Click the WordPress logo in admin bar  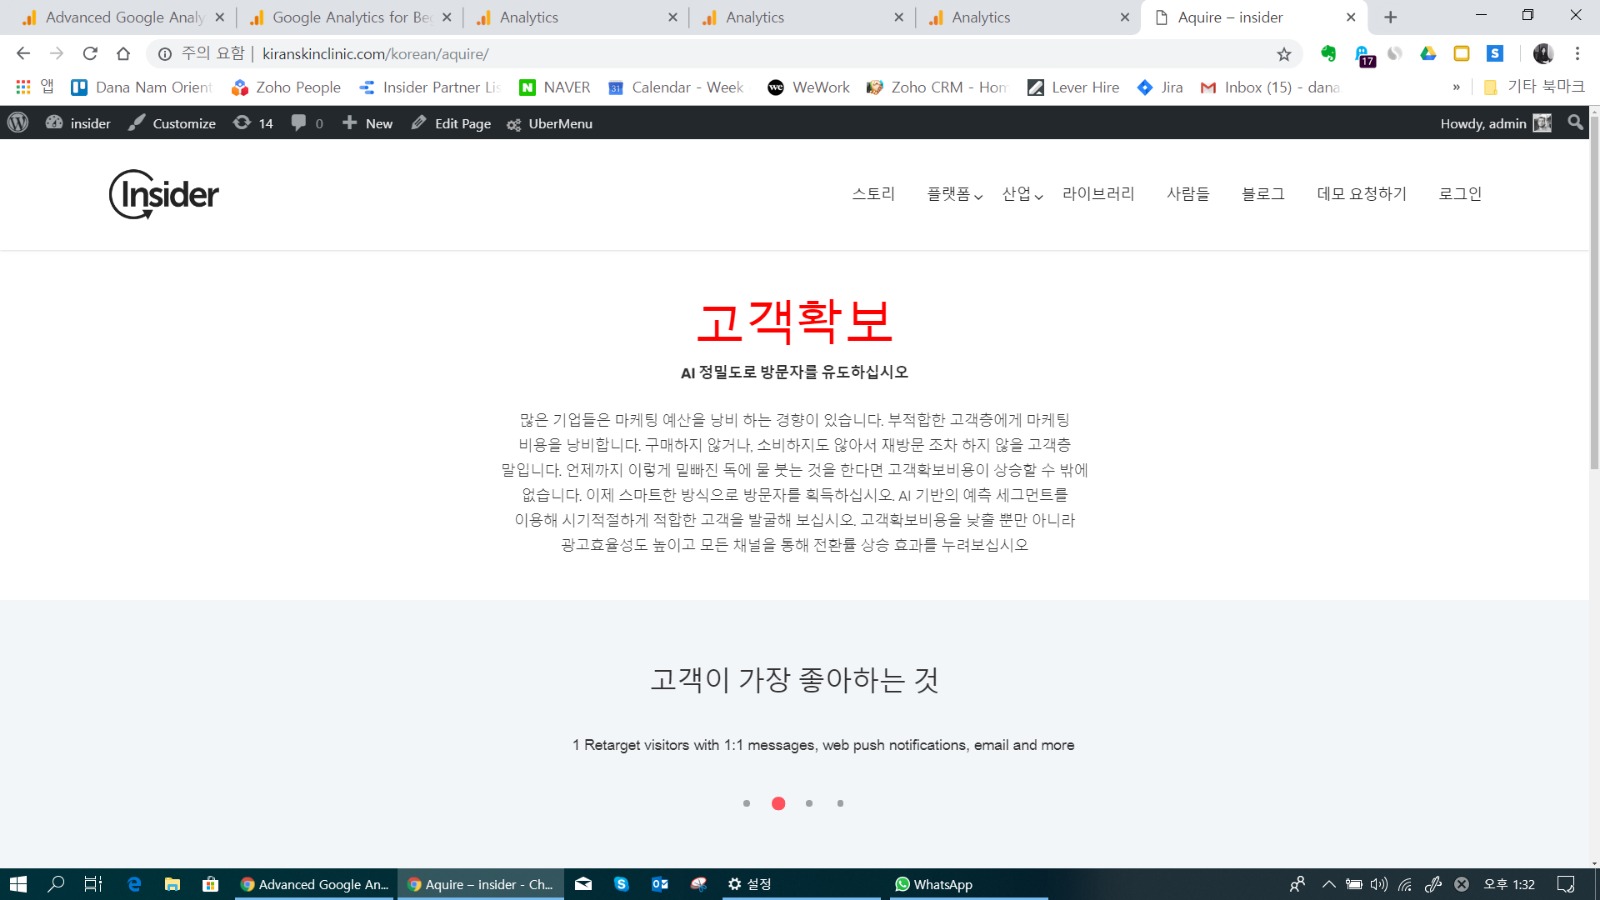click(x=18, y=123)
